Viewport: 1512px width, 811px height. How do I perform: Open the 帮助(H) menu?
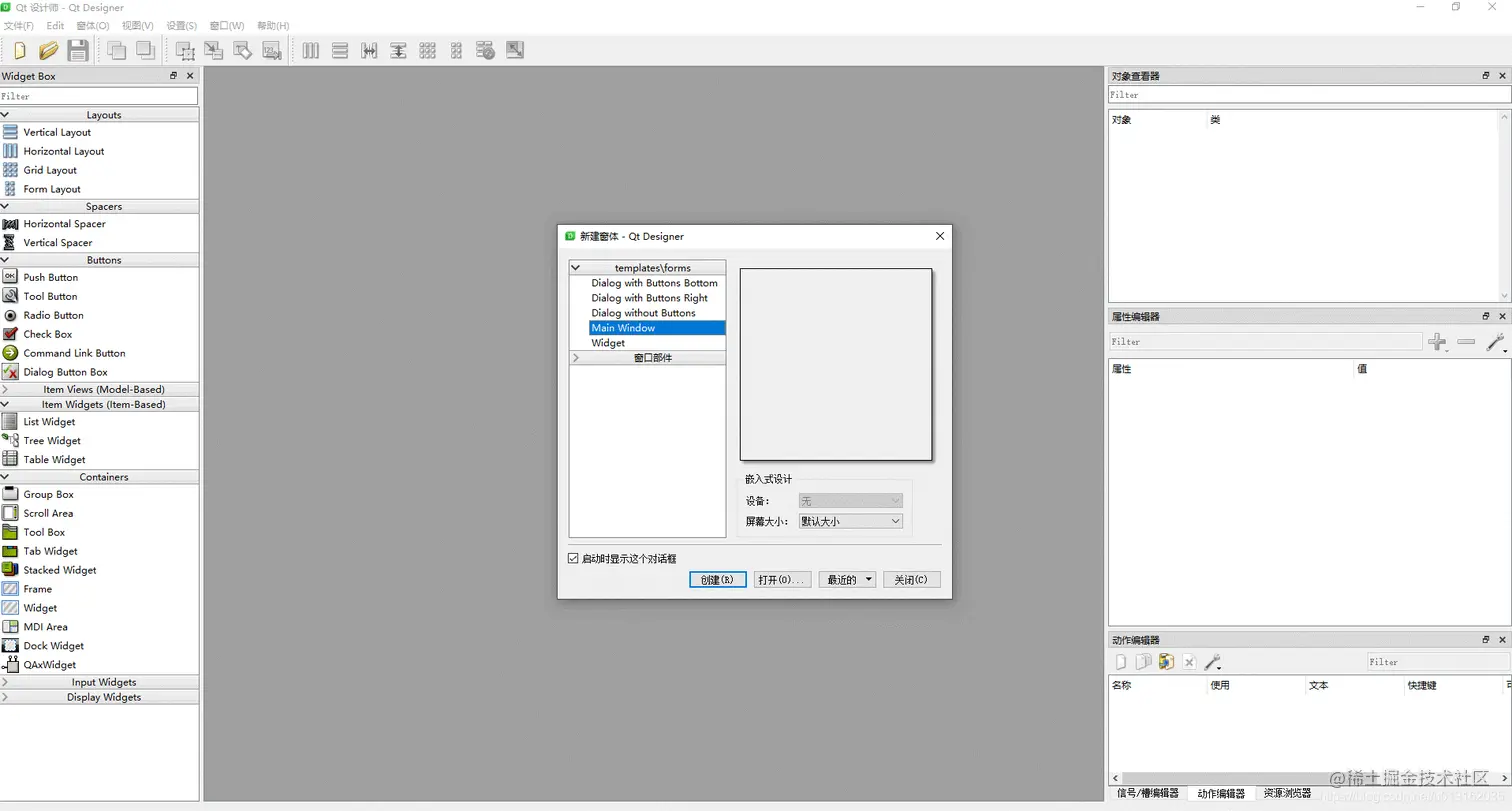pos(273,25)
